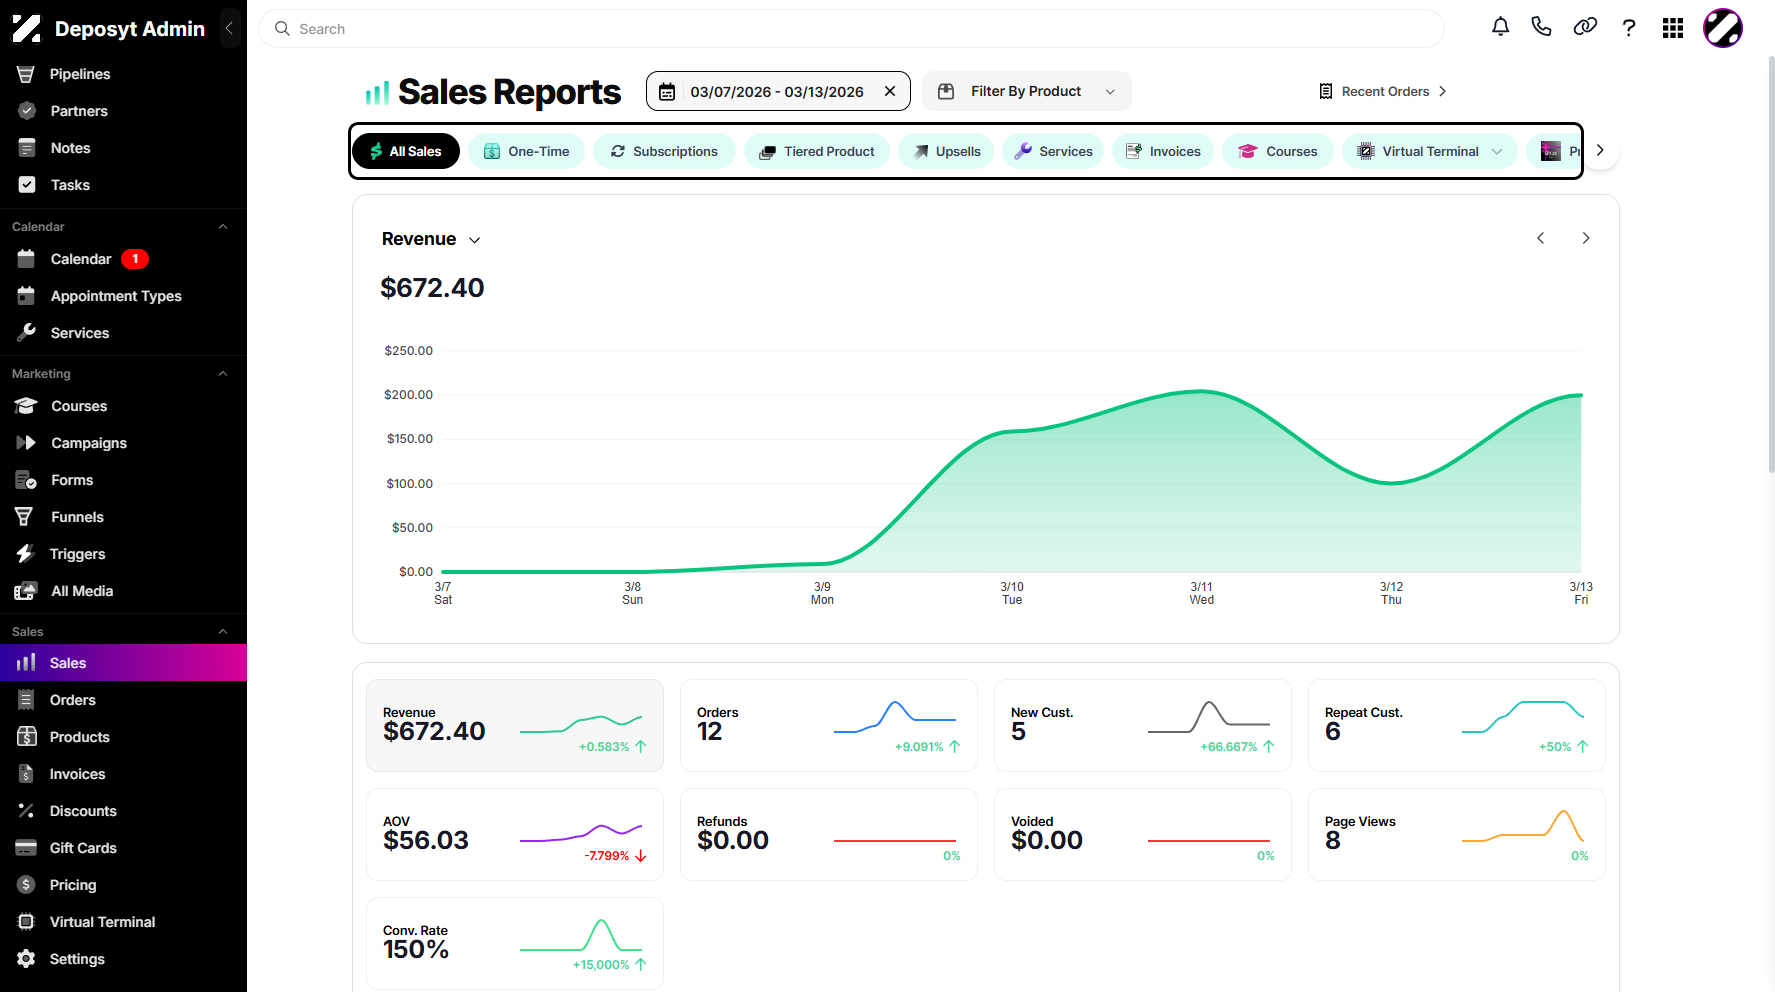
Task: Select the All Sales tab
Action: coord(406,151)
